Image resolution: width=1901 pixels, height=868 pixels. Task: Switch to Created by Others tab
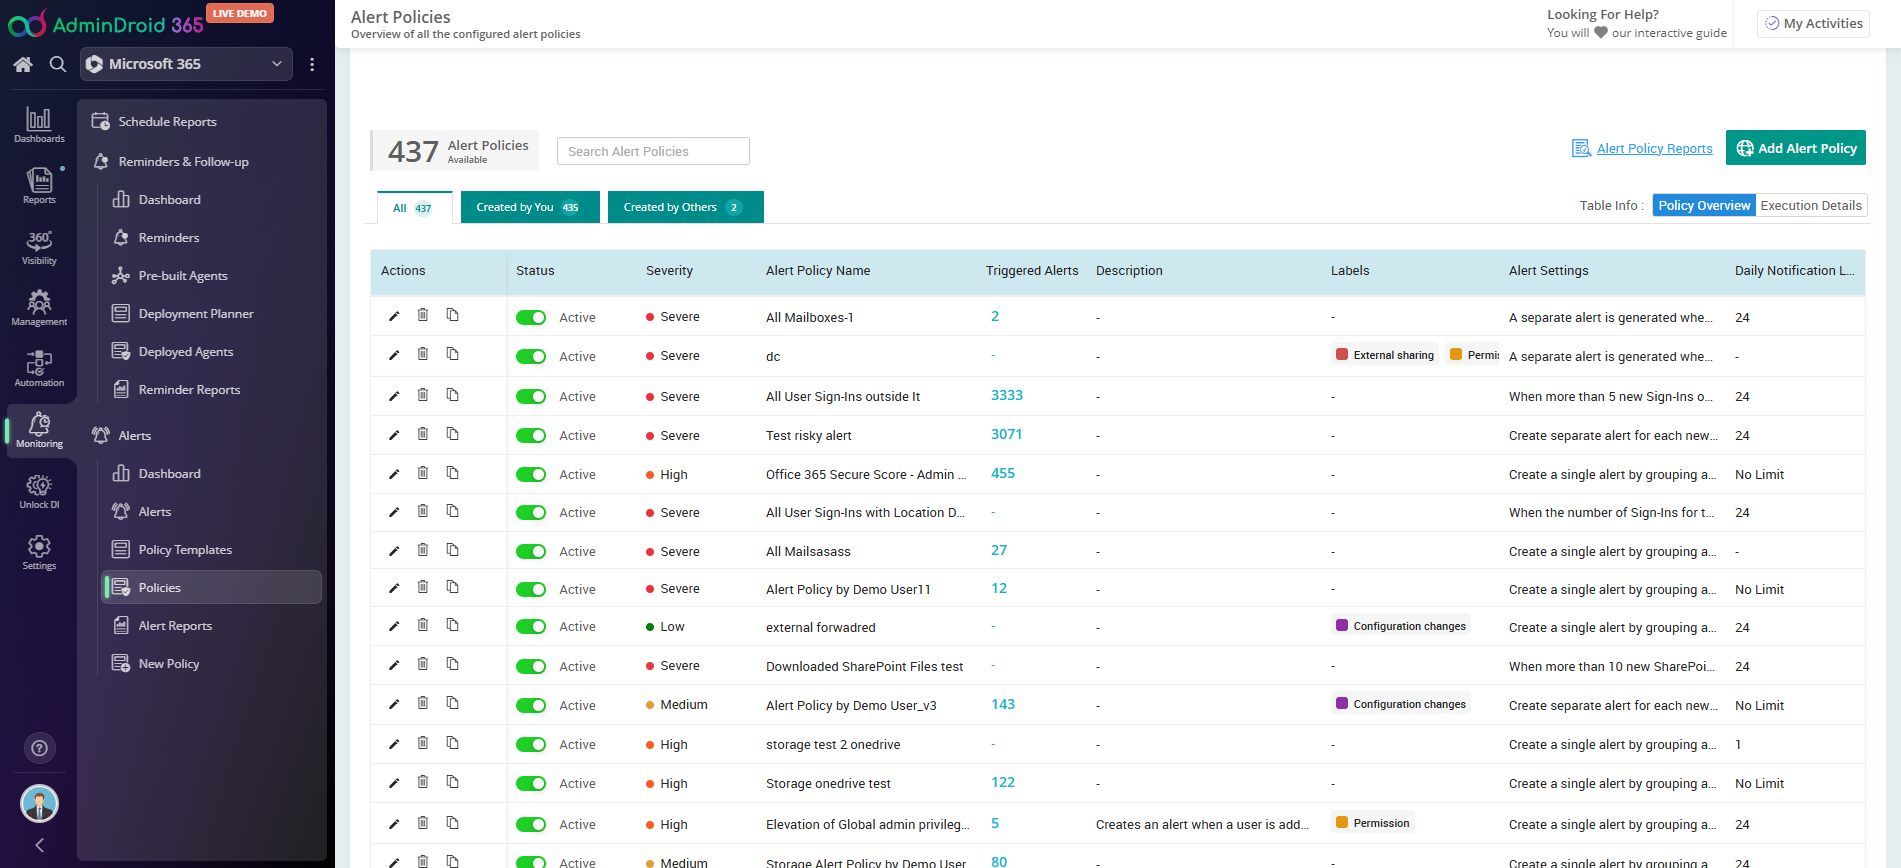point(685,207)
